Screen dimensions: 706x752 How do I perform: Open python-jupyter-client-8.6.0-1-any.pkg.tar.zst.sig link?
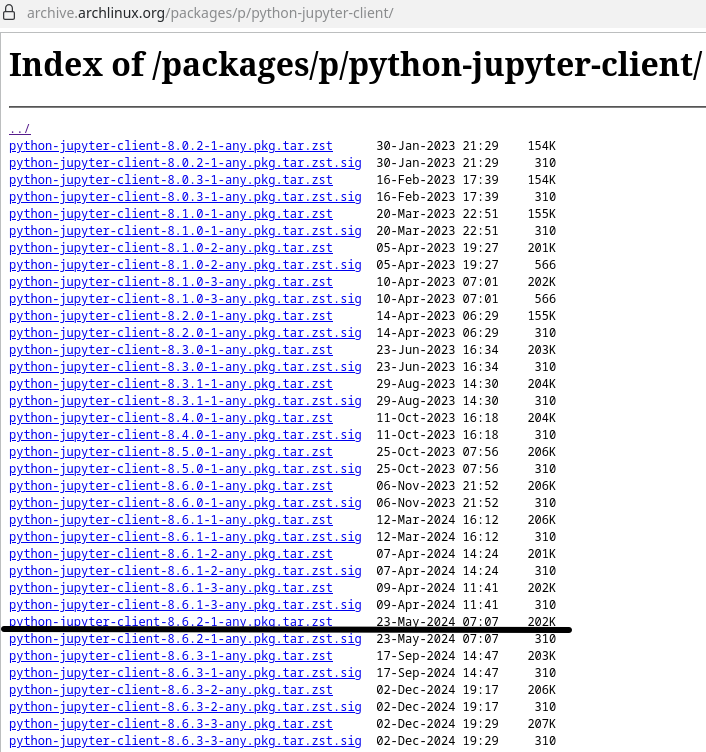pos(185,503)
